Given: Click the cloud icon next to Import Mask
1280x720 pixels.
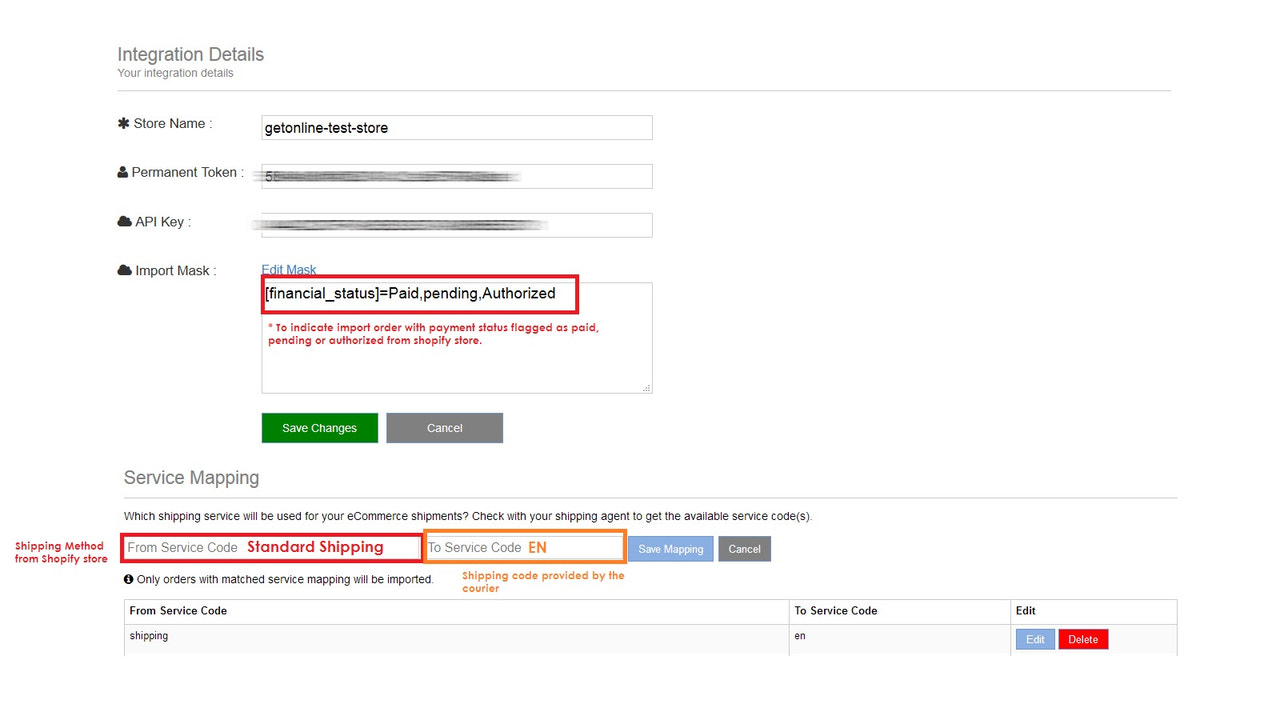Looking at the screenshot, I should point(122,270).
